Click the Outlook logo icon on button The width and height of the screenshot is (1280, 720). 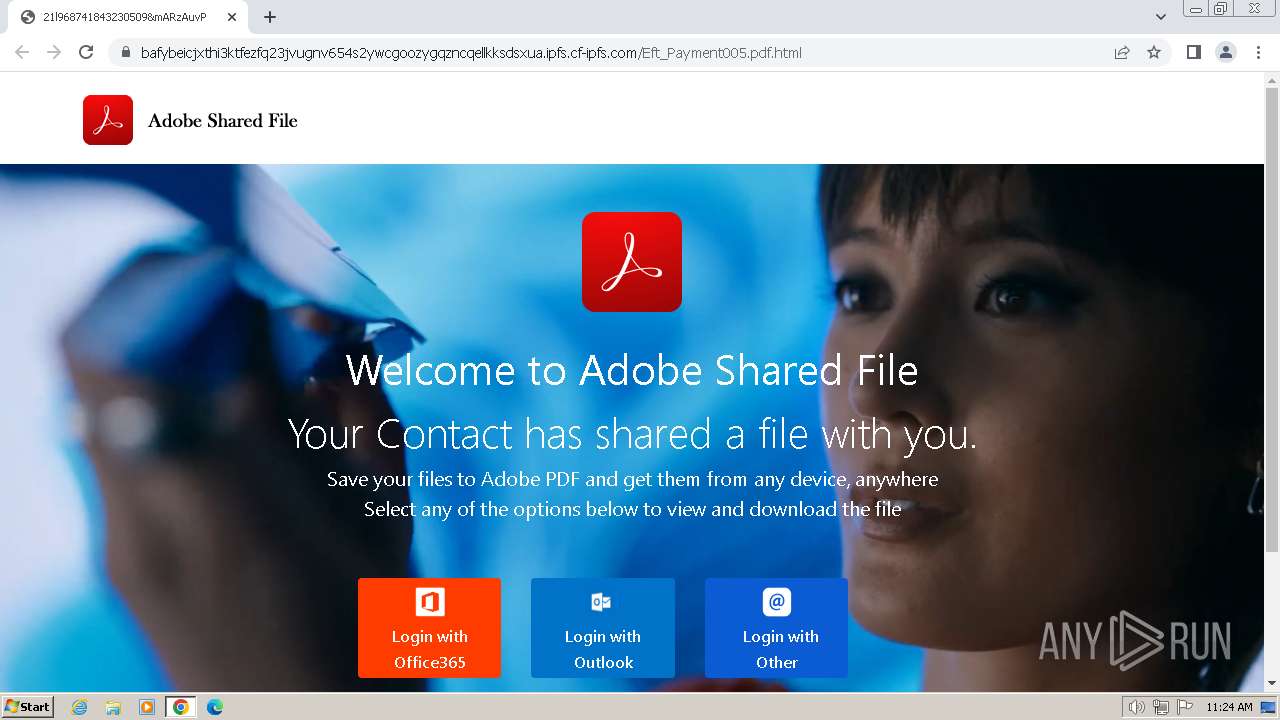601,602
